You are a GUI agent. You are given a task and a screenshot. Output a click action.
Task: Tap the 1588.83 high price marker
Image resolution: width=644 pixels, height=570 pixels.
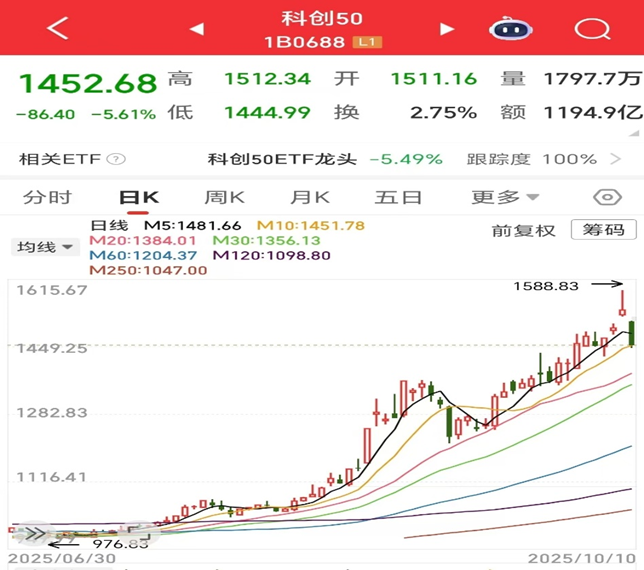546,286
